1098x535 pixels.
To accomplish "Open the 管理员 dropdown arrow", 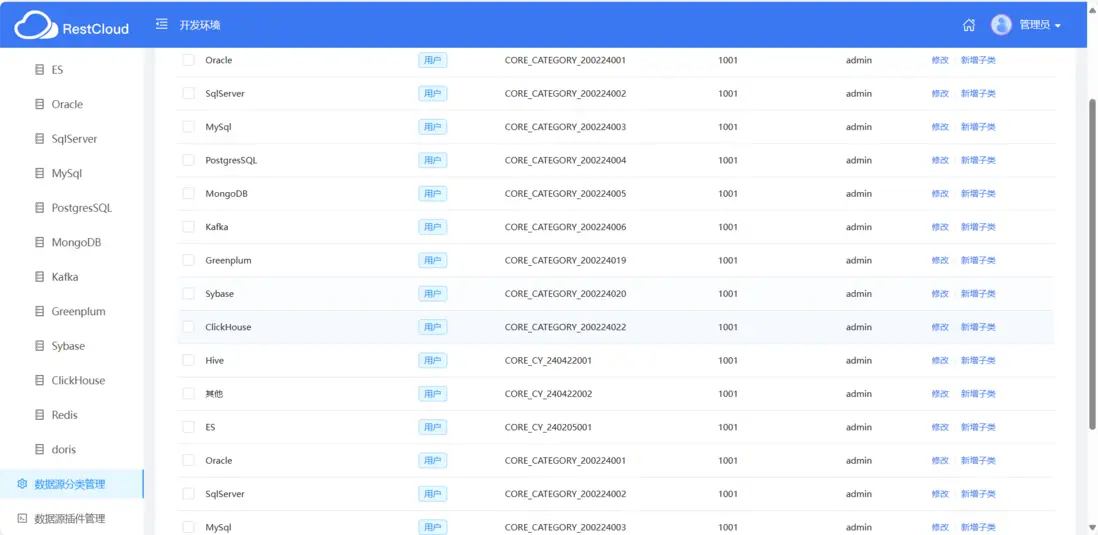I will coord(1057,26).
